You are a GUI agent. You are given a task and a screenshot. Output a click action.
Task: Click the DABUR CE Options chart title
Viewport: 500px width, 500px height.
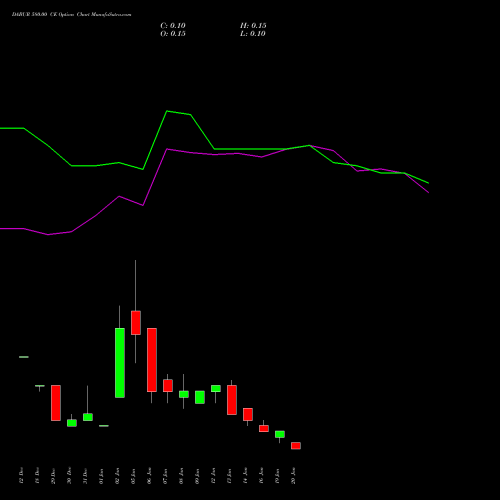coord(71,15)
